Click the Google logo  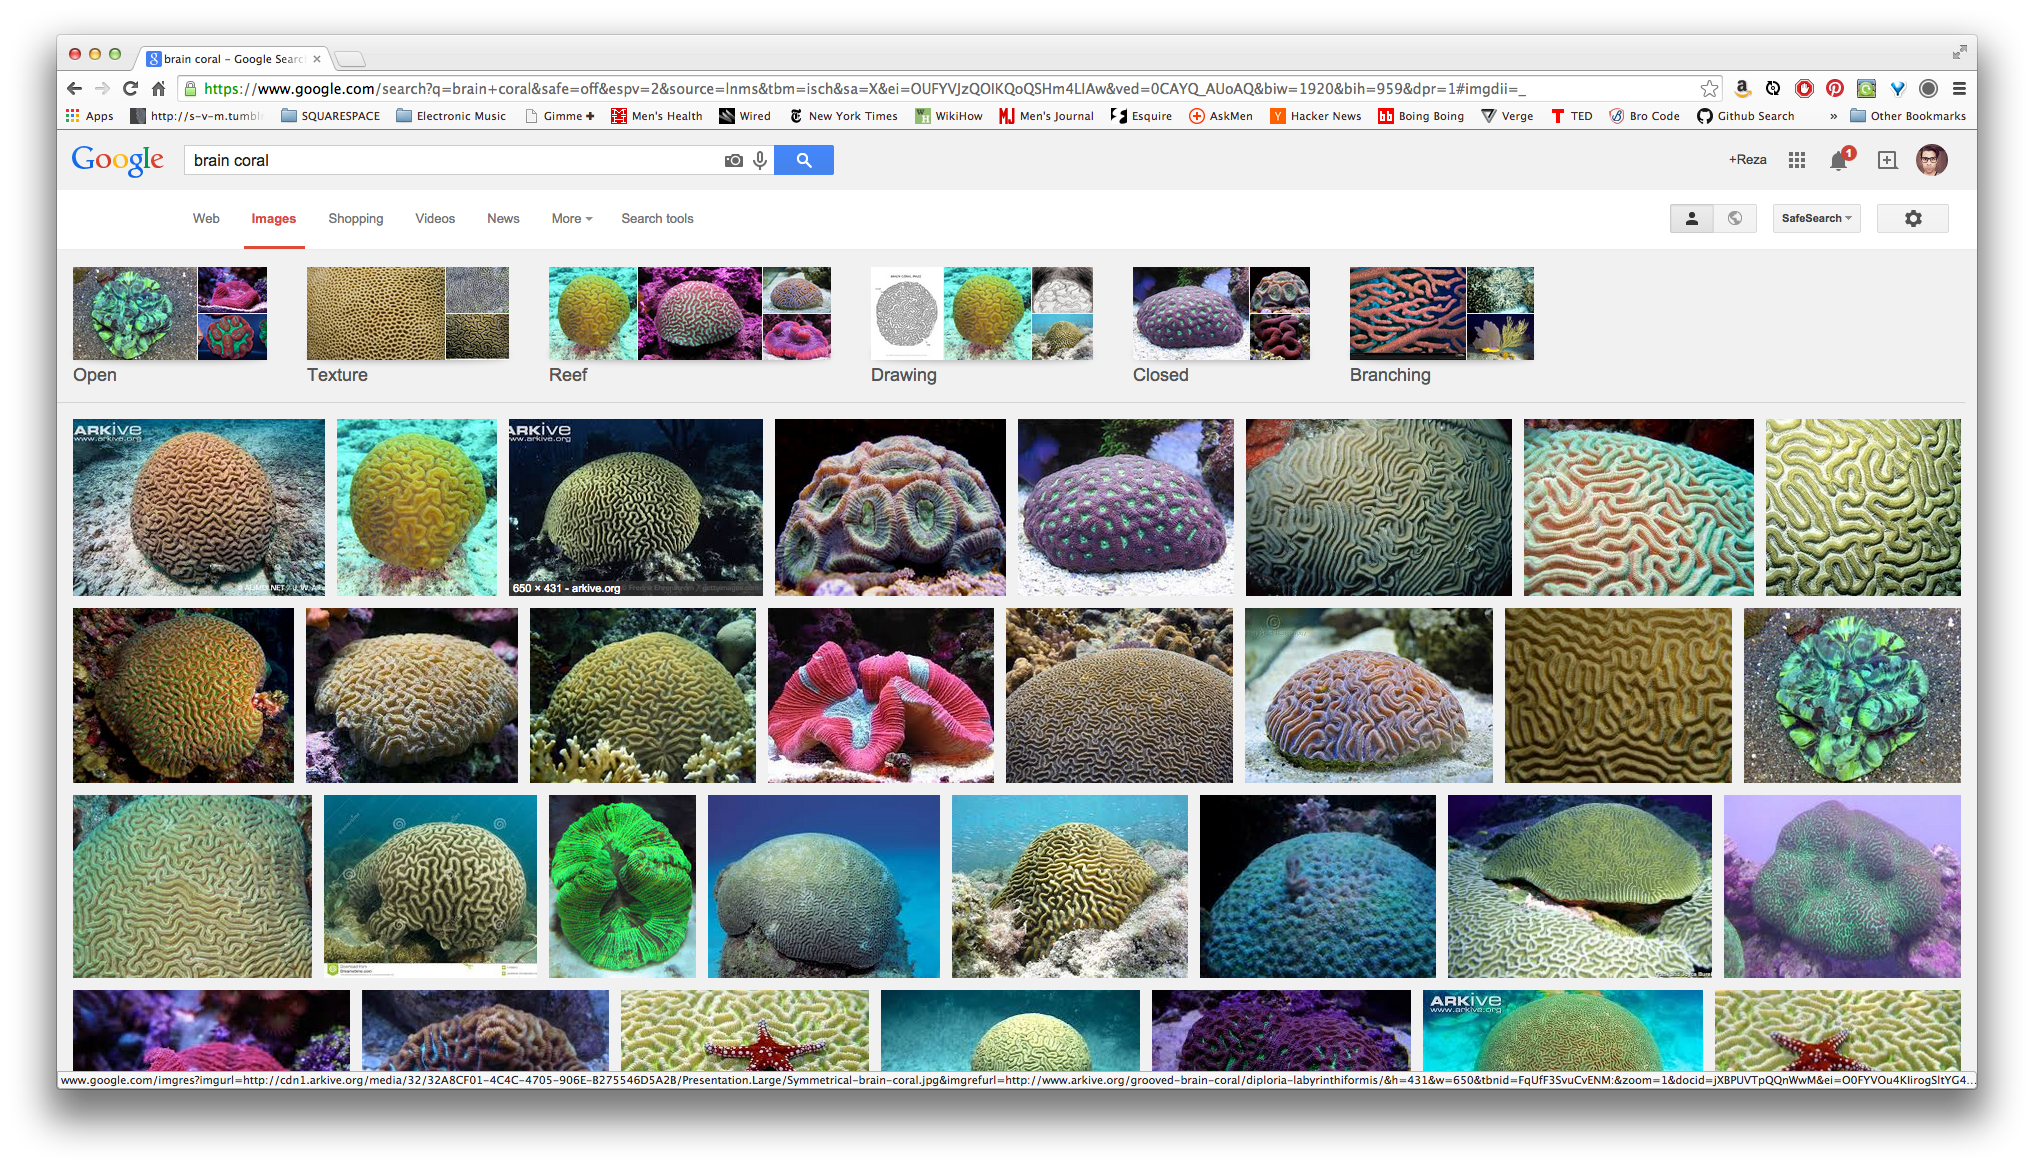pyautogui.click(x=117, y=160)
